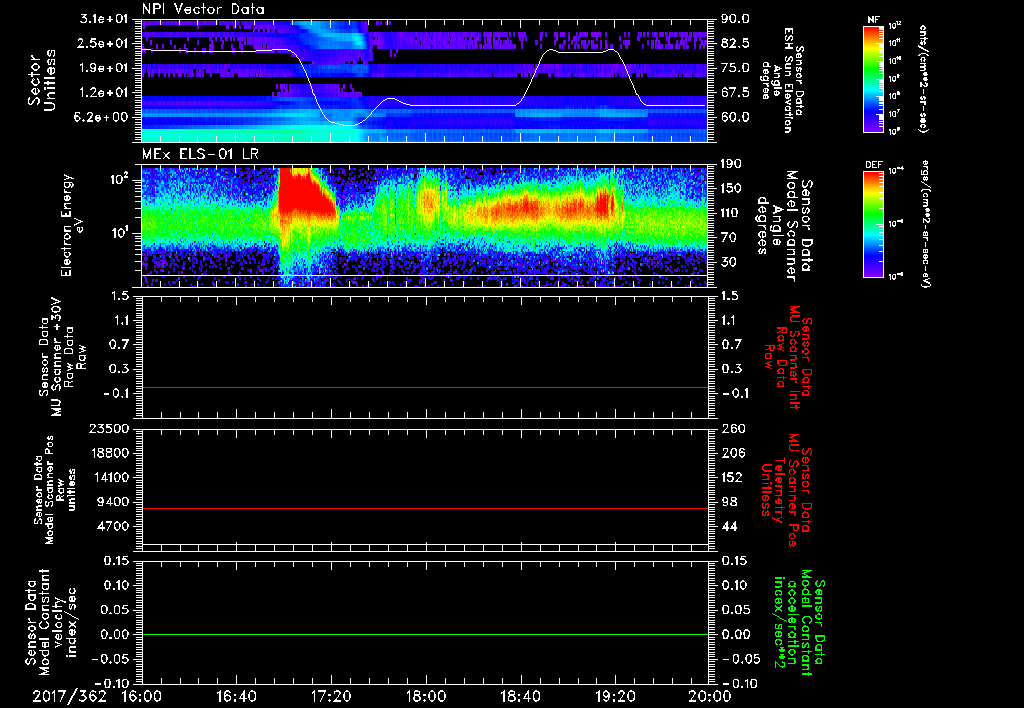The height and width of the screenshot is (708, 1024).
Task: Click the green zero line in velocity panel
Action: click(425, 634)
